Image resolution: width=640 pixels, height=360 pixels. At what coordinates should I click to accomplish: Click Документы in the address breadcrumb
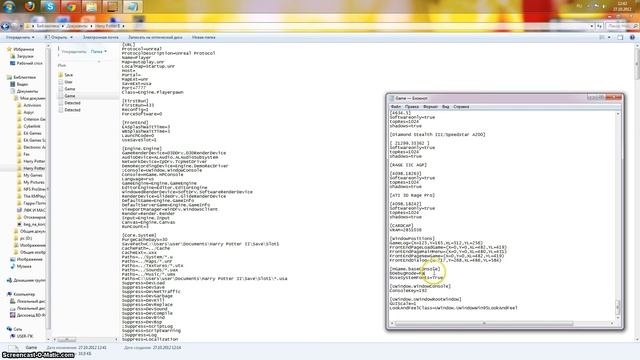point(77,26)
